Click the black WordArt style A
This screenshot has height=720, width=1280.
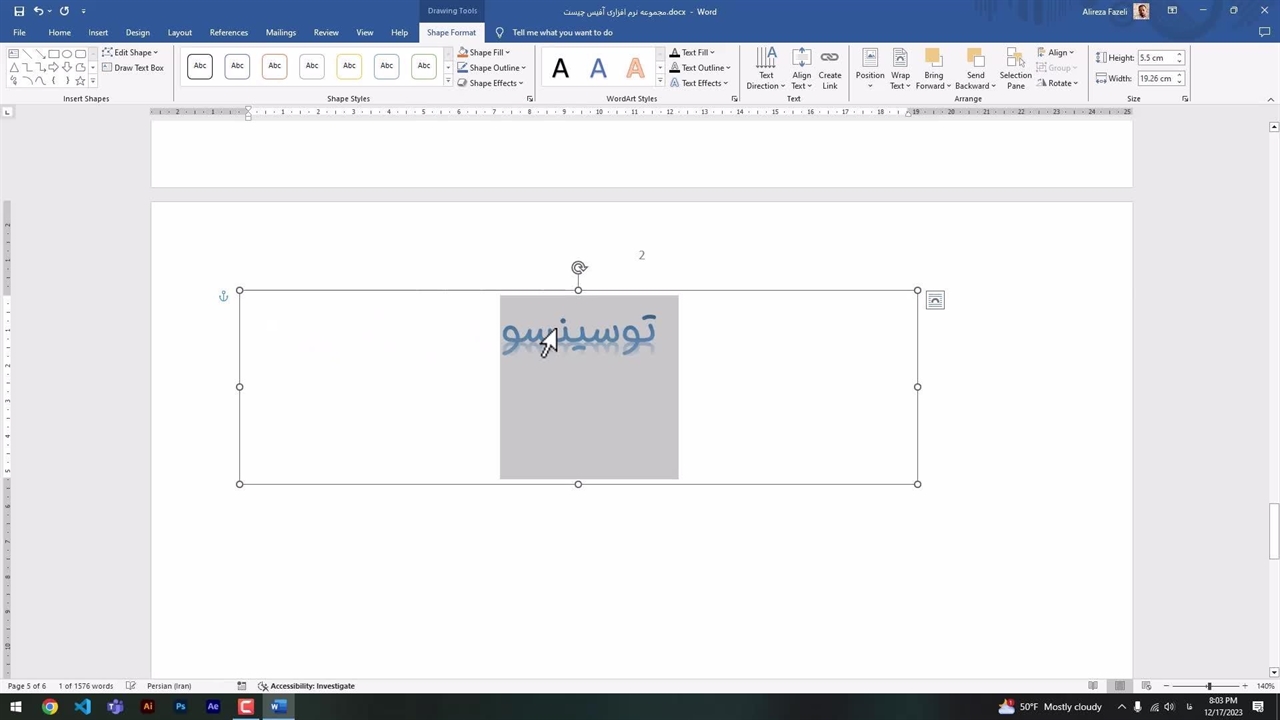tap(560, 68)
